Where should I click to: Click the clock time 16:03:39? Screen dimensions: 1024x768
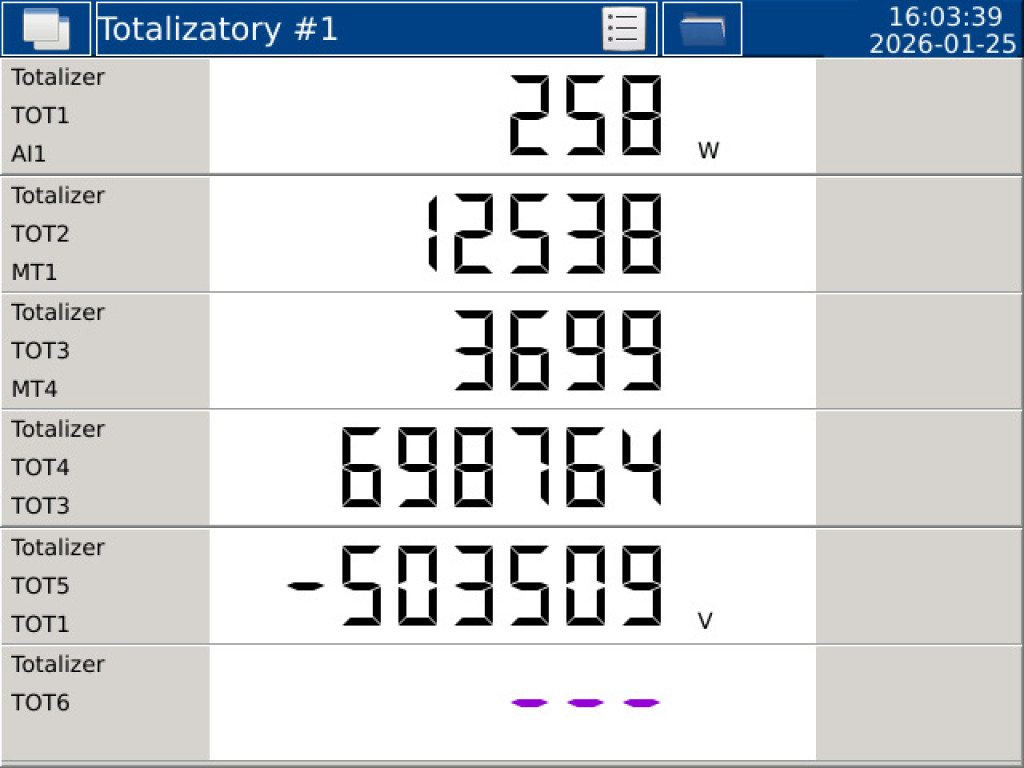point(945,16)
